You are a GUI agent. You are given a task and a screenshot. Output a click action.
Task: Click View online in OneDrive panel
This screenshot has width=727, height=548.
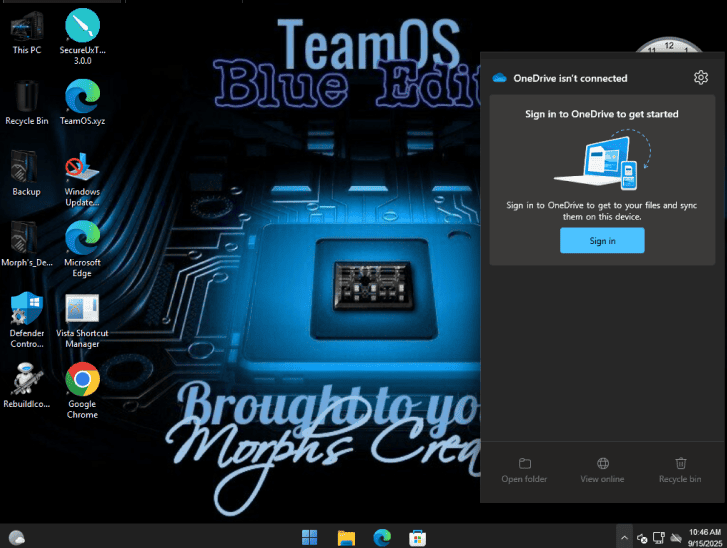pos(602,471)
